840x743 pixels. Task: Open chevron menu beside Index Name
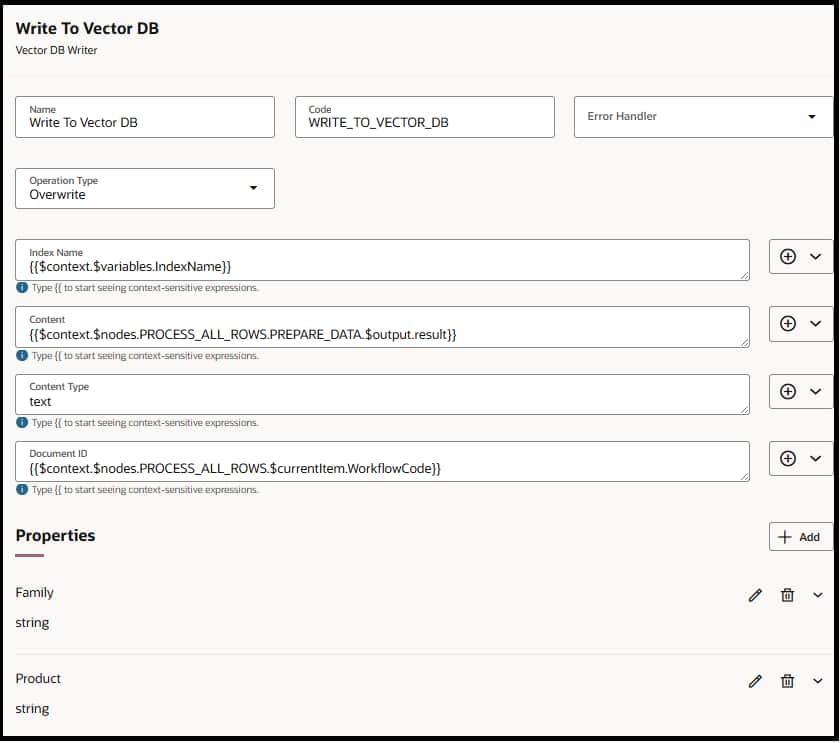[x=815, y=256]
